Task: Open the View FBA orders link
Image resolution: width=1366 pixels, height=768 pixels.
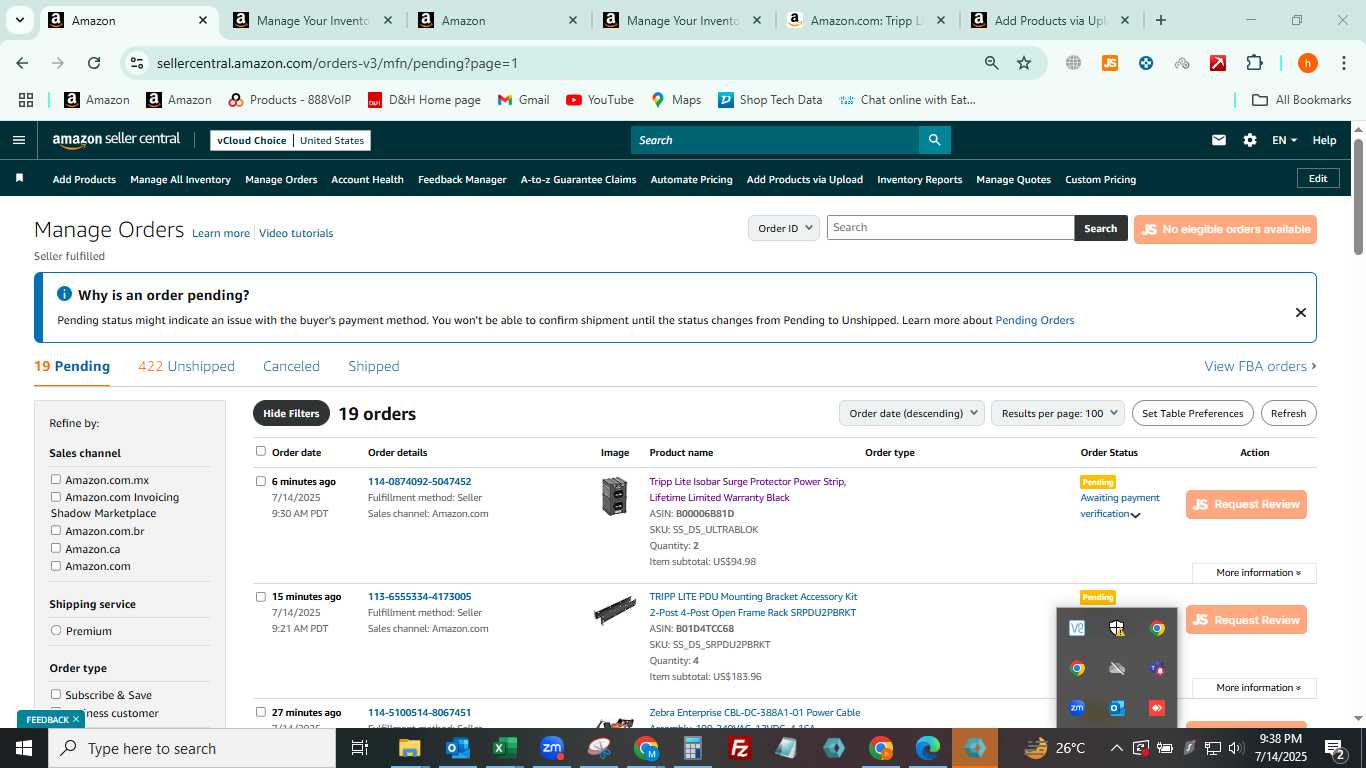Action: pos(1260,366)
